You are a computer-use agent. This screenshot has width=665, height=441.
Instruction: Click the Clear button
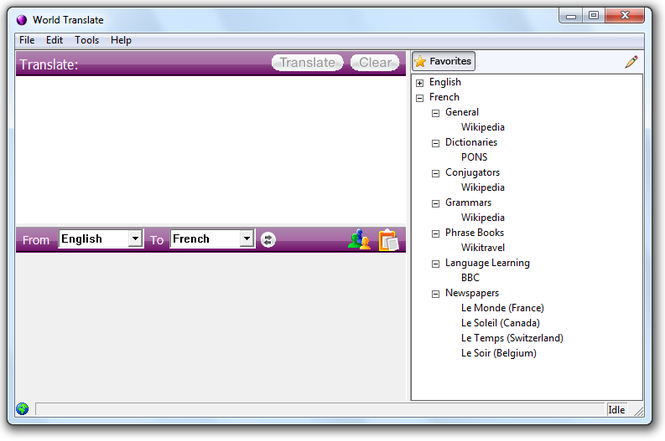click(375, 62)
